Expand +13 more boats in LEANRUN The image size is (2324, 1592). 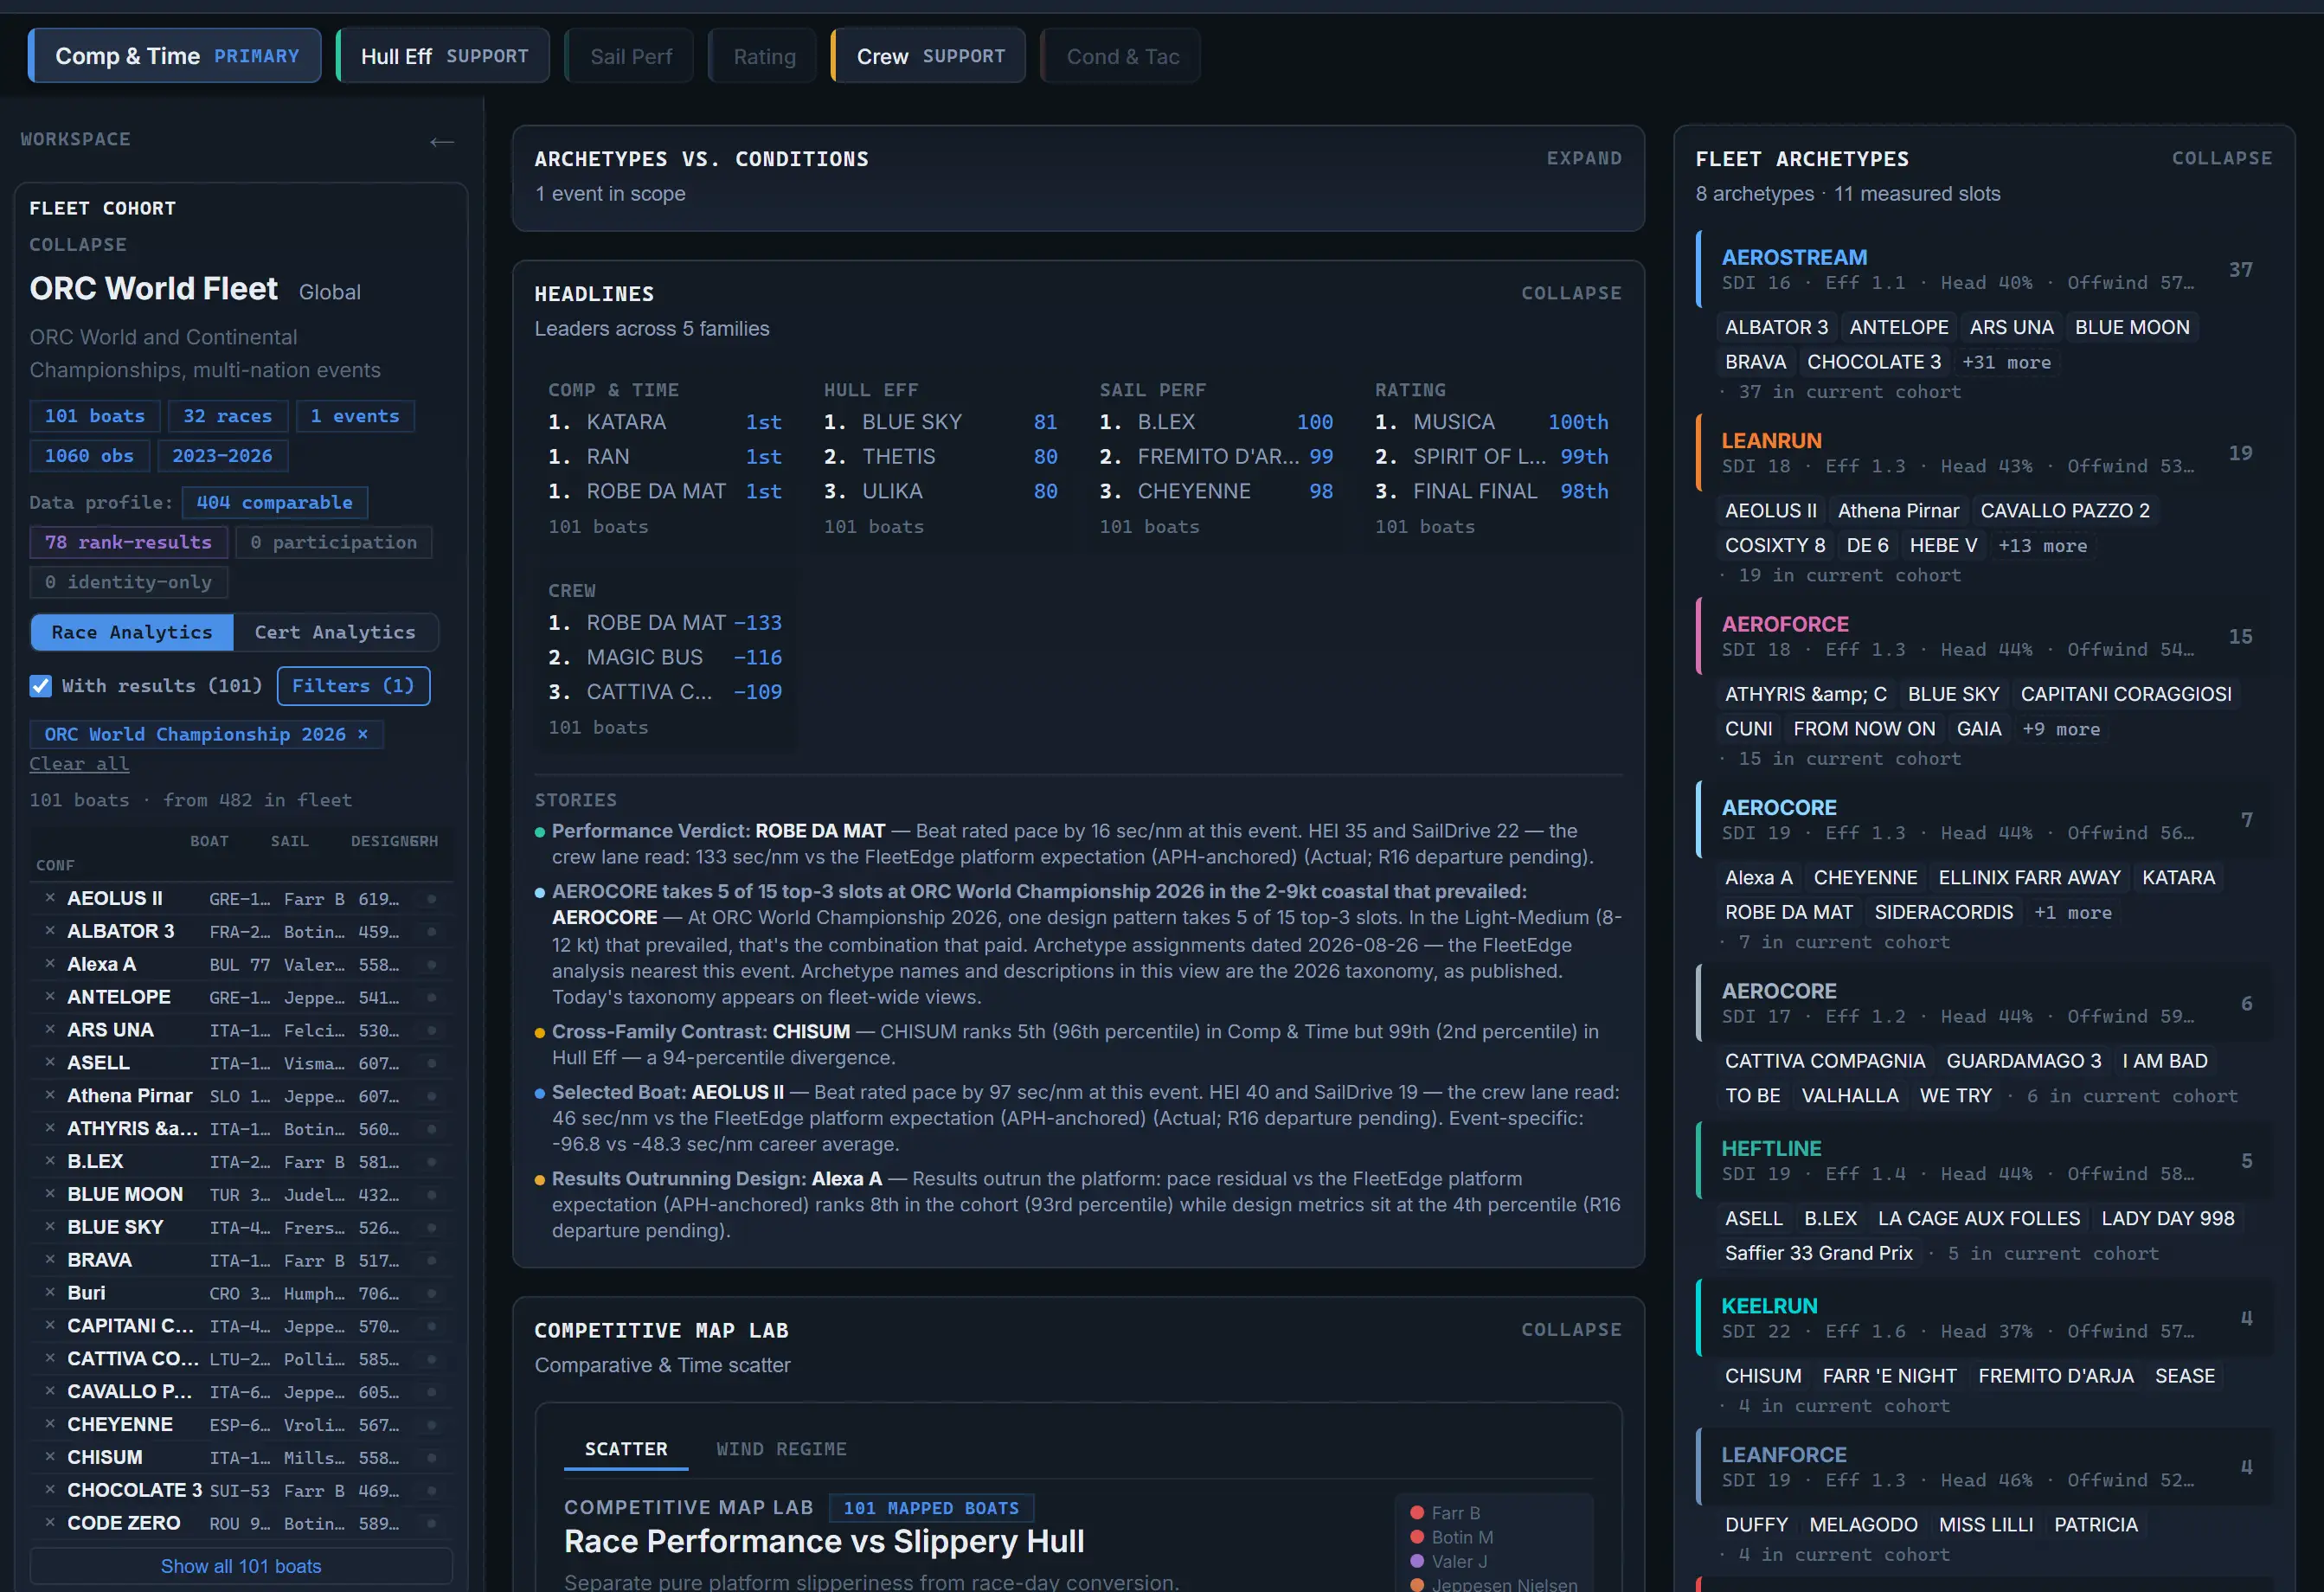pyautogui.click(x=2042, y=545)
